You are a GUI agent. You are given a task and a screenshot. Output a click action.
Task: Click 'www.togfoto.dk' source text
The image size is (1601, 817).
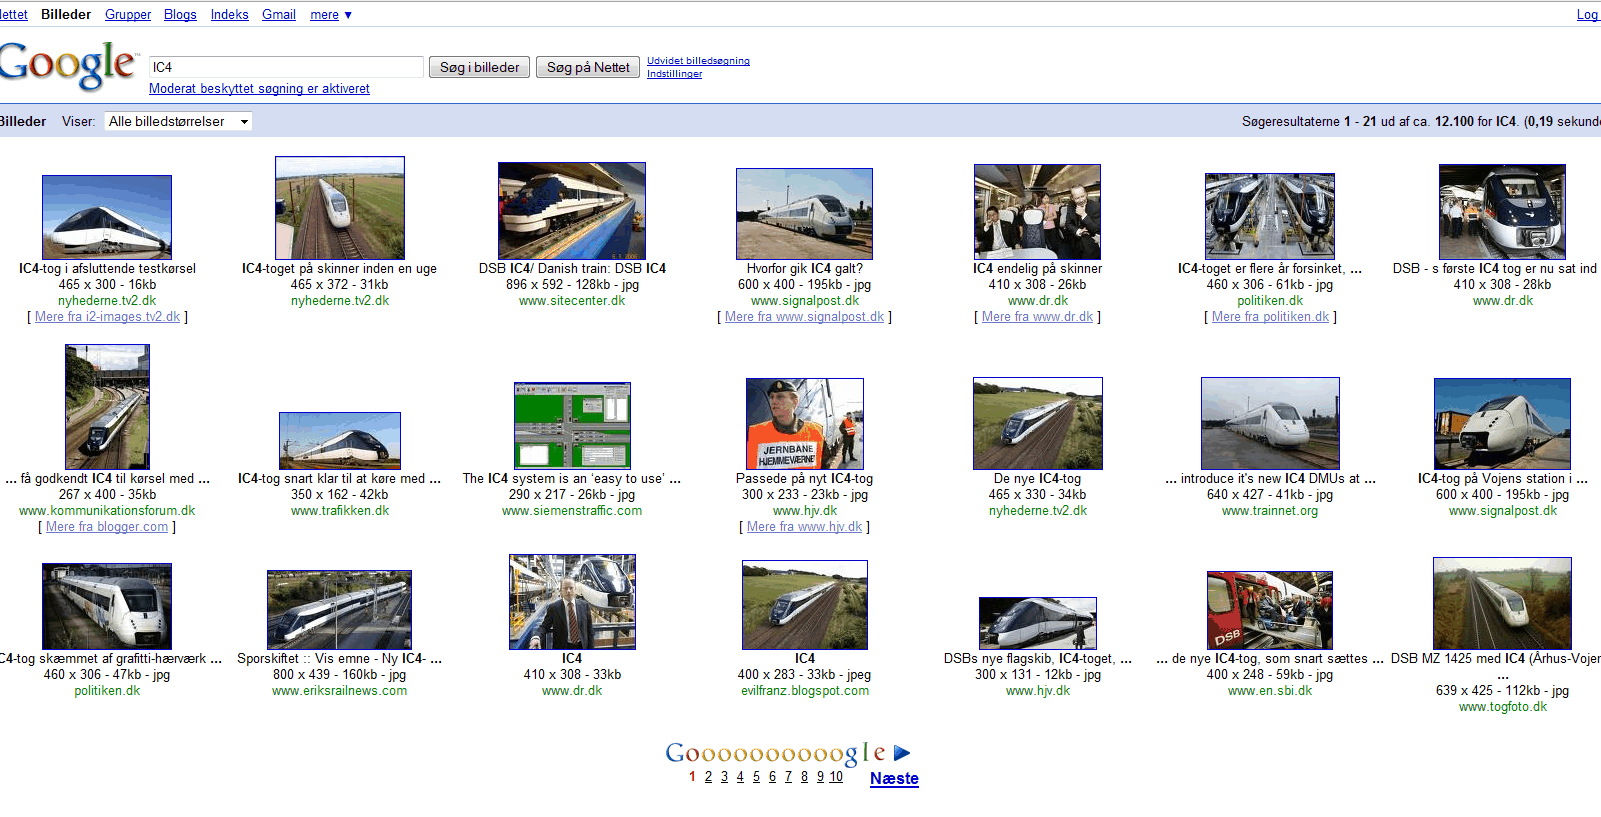[1502, 706]
